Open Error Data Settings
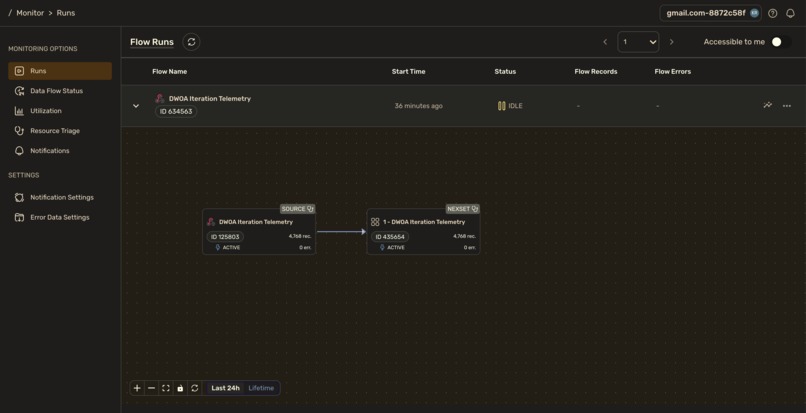This screenshot has width=806, height=413. tap(60, 218)
